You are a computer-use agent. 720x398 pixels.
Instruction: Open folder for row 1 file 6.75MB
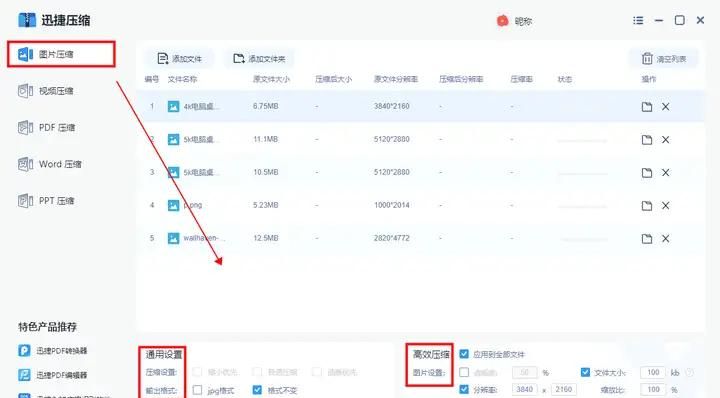pos(647,107)
